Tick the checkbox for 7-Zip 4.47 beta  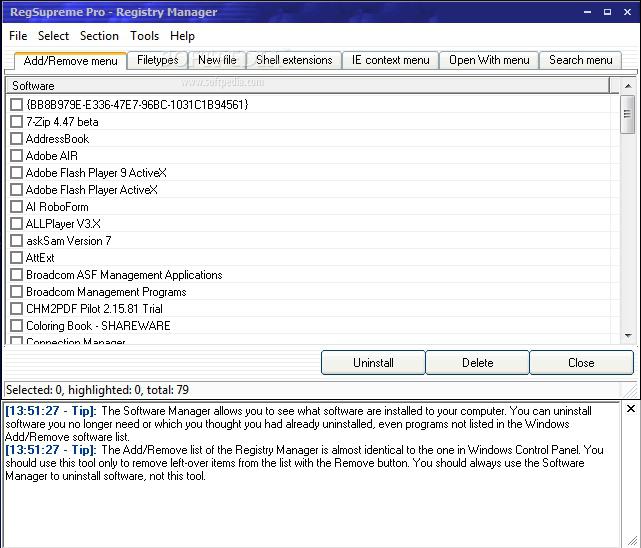16,122
